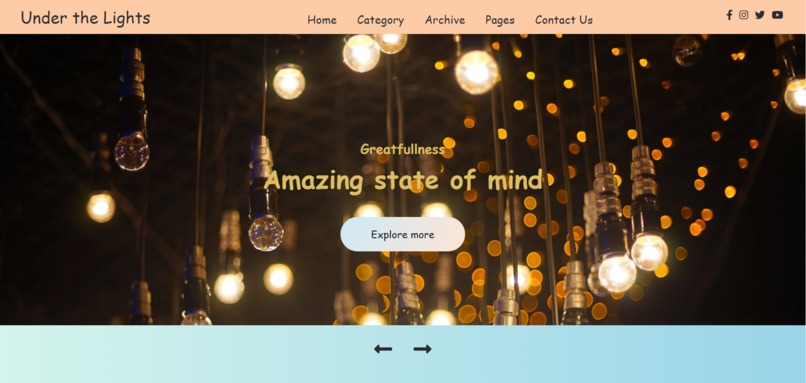Expand the Pages navigation menu
This screenshot has height=383, width=806.
[500, 21]
